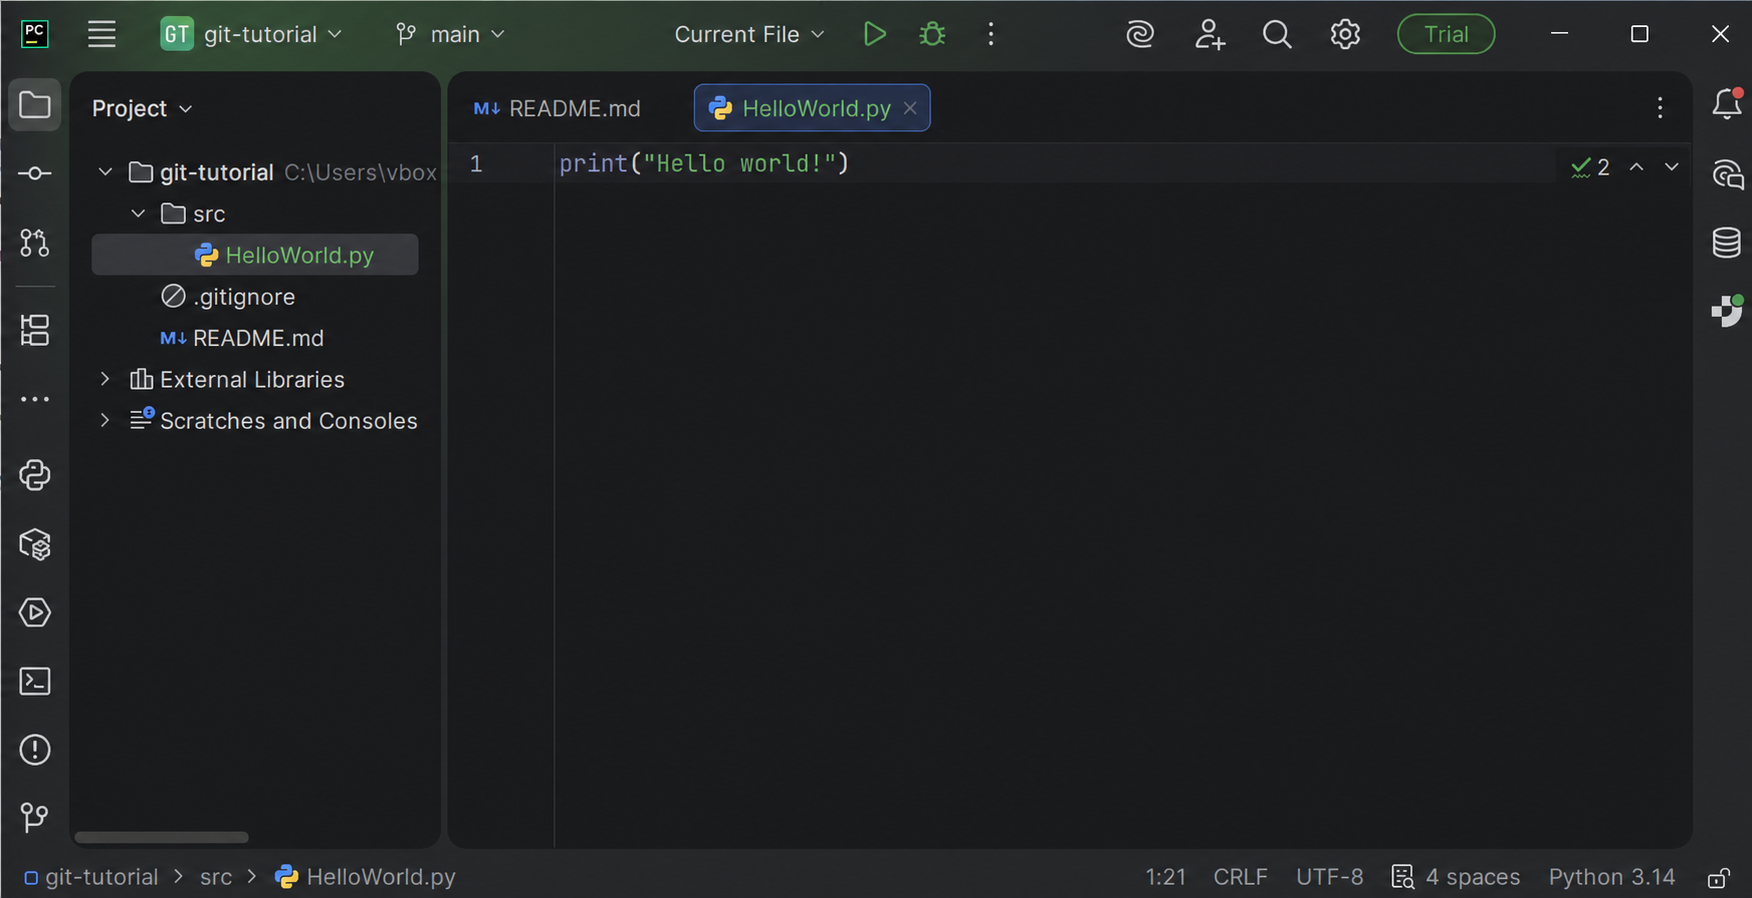Screen dimensions: 1752x898
Task: Switch to the README.md tab
Action: [558, 108]
